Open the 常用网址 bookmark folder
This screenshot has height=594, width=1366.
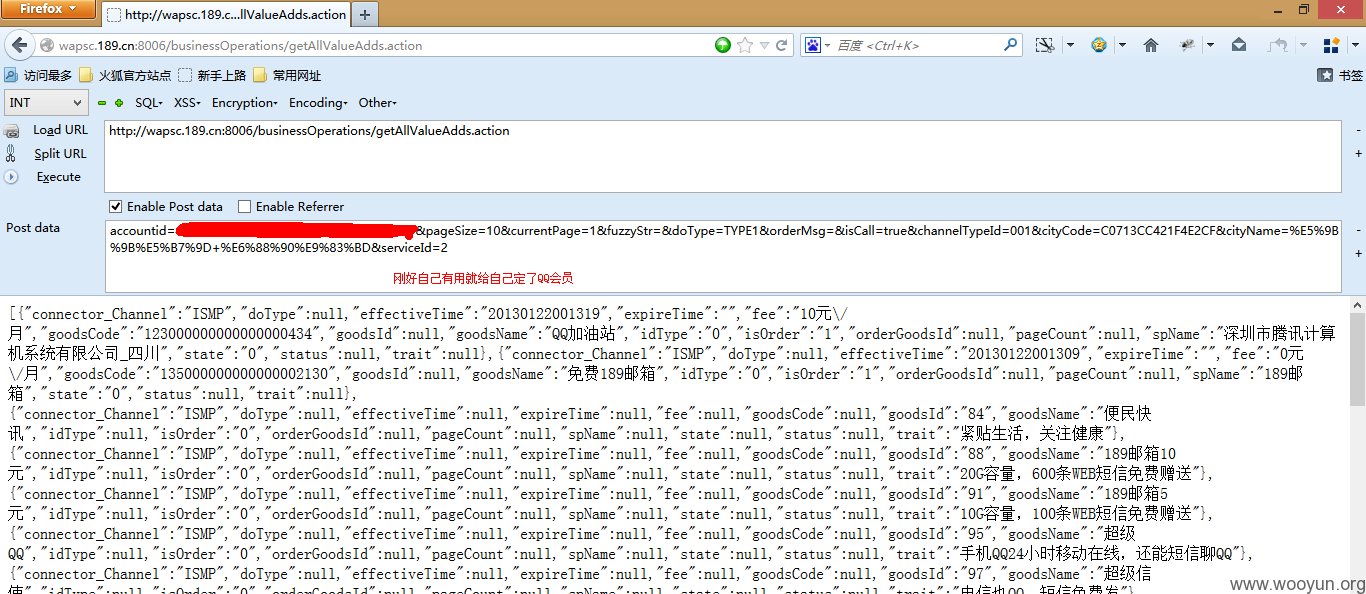[287, 75]
